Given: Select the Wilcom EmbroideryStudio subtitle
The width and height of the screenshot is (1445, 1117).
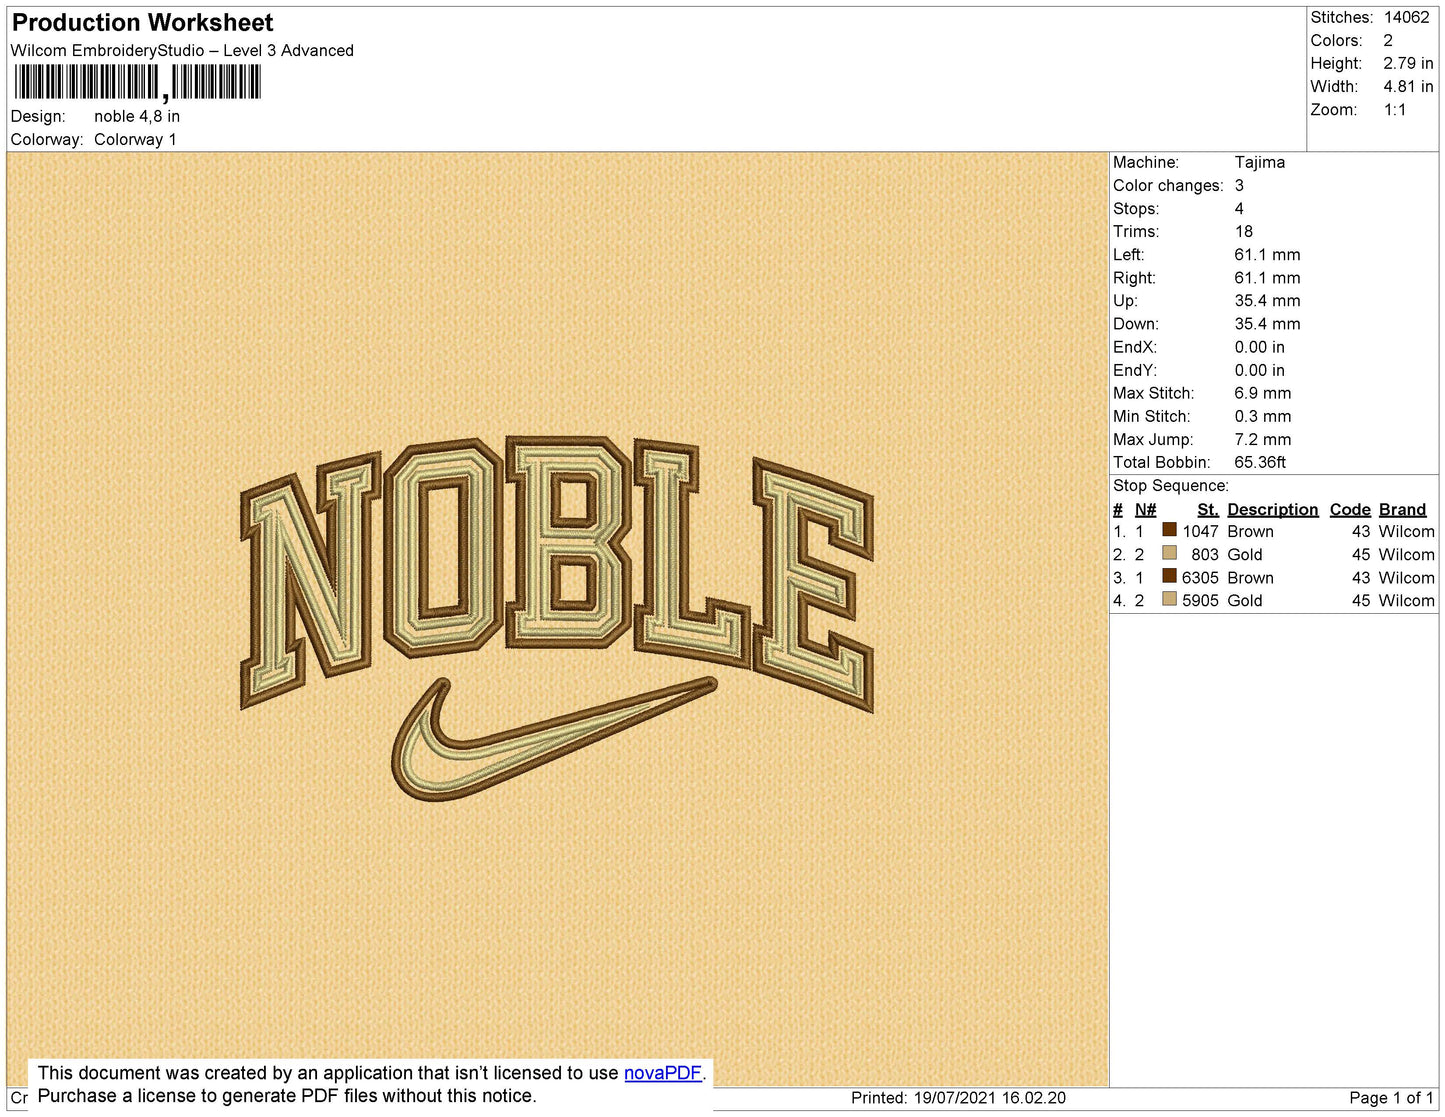Looking at the screenshot, I should (182, 50).
